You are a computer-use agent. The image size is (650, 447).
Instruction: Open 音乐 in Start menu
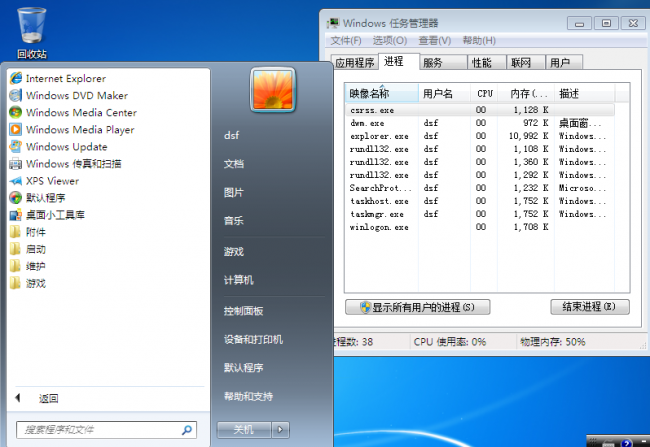point(234,221)
